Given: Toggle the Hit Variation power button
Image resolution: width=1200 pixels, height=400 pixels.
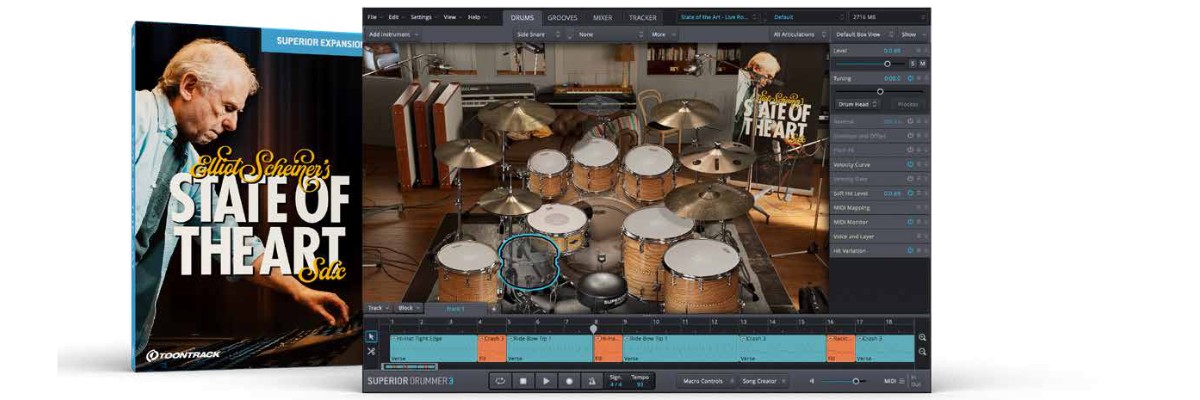Looking at the screenshot, I should click(x=910, y=251).
